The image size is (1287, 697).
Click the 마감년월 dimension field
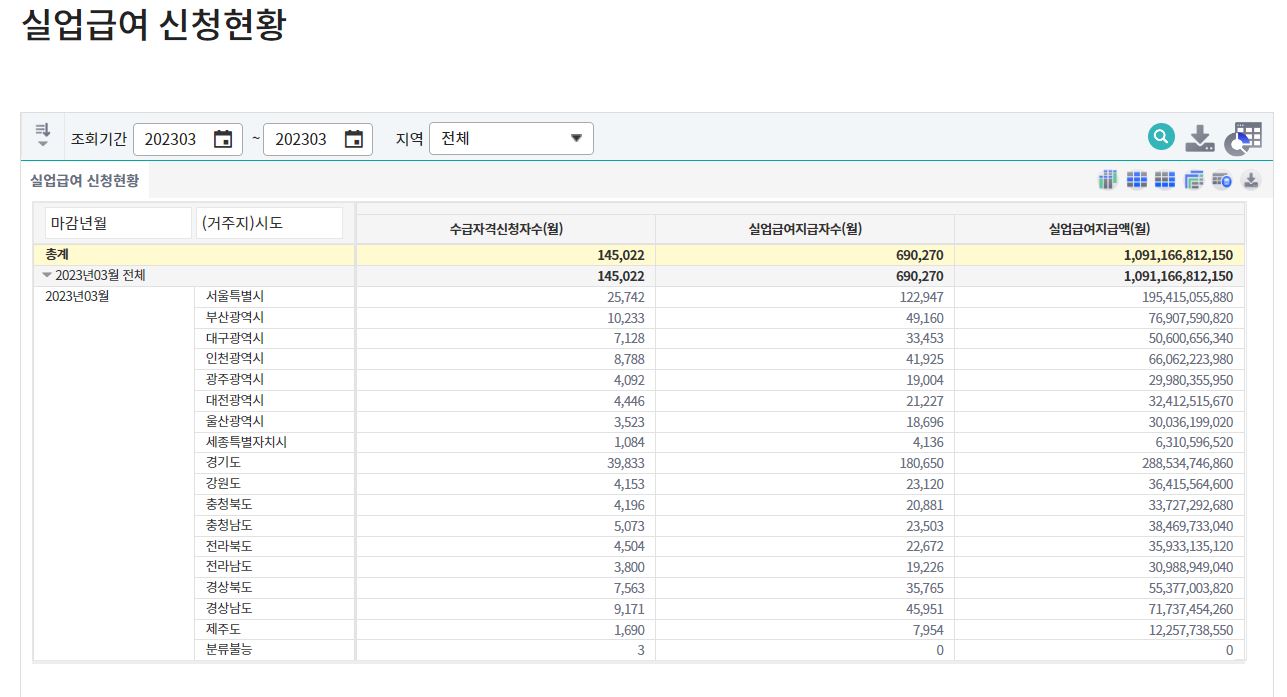pyautogui.click(x=118, y=223)
